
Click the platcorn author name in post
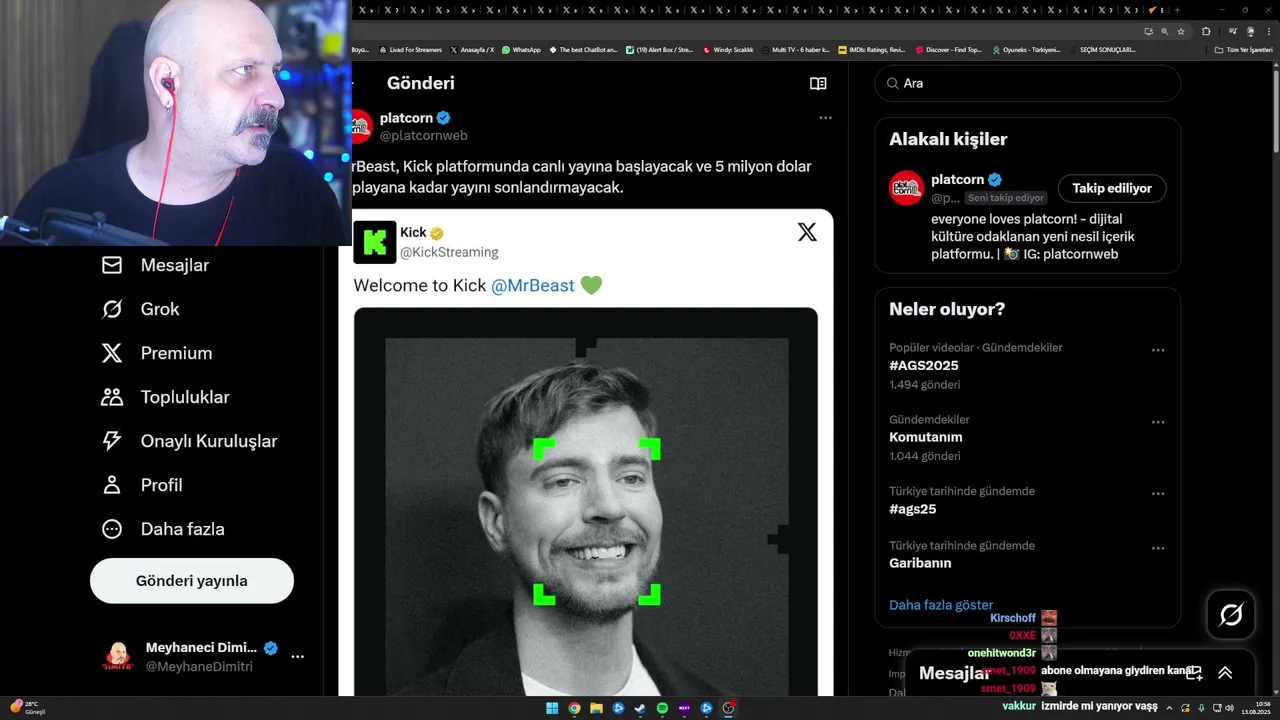(406, 118)
